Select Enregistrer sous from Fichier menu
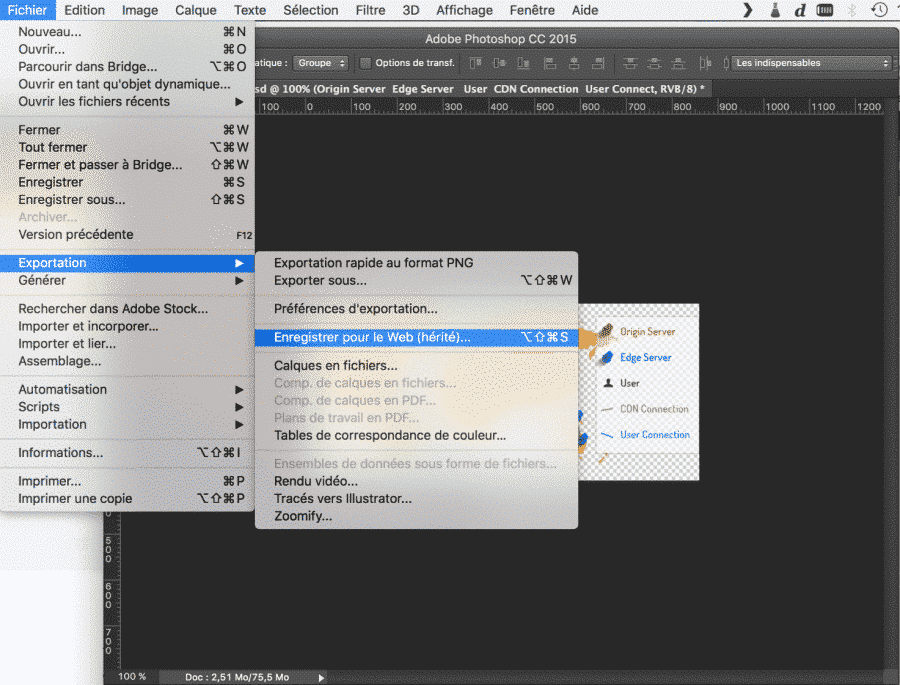The height and width of the screenshot is (685, 900). (72, 200)
